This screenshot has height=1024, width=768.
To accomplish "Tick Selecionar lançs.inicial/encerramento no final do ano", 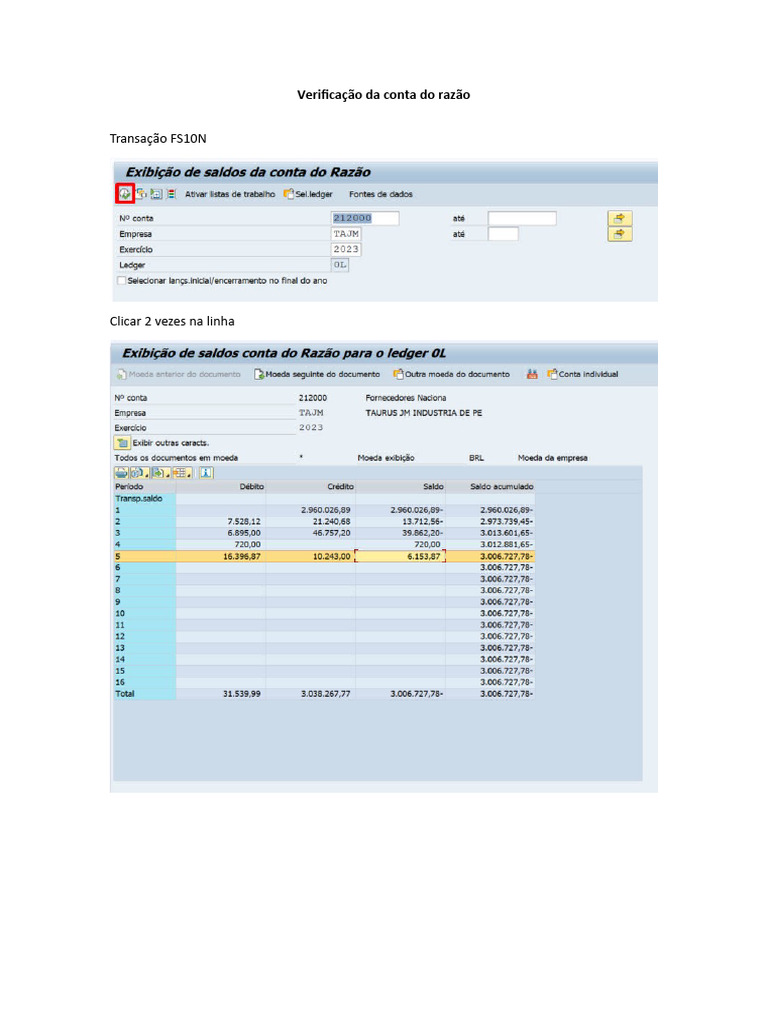I will (121, 281).
